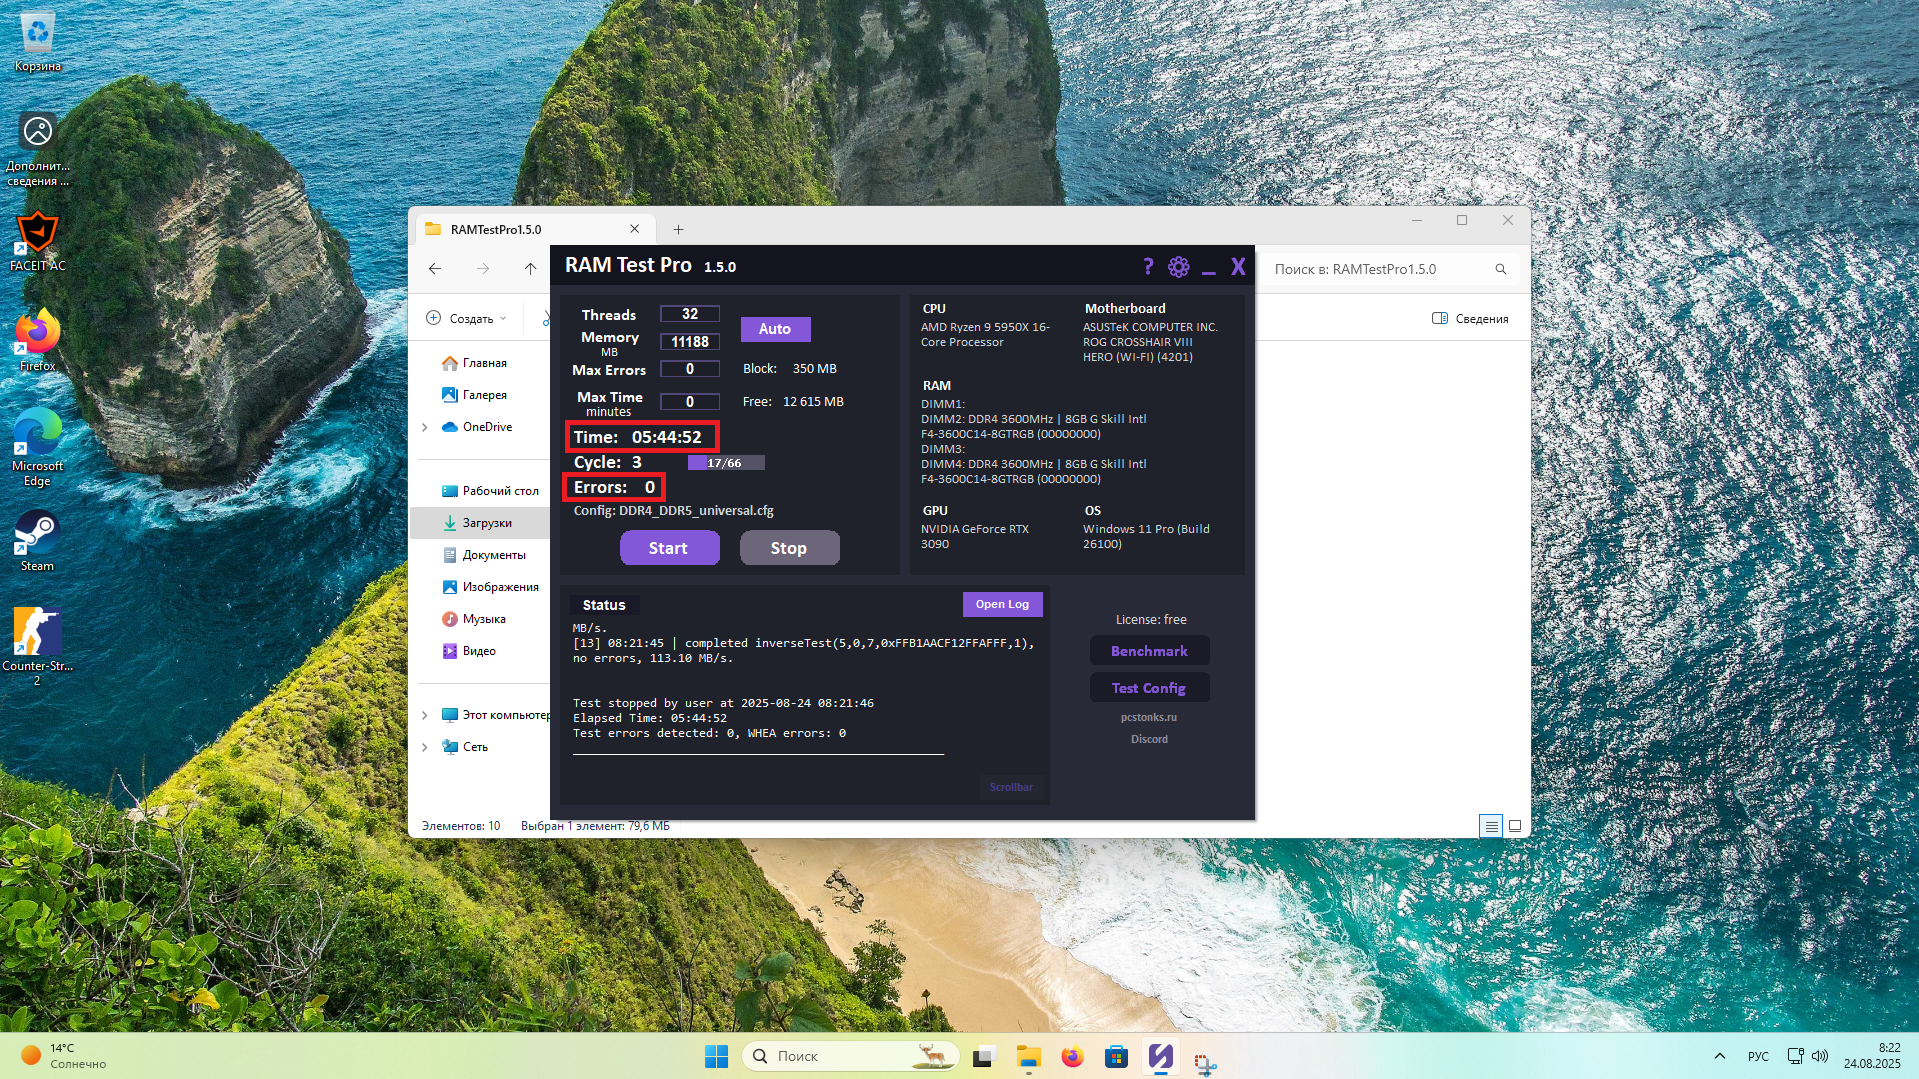This screenshot has height=1079, width=1919.
Task: Expand the Network tree node
Action: (x=425, y=747)
